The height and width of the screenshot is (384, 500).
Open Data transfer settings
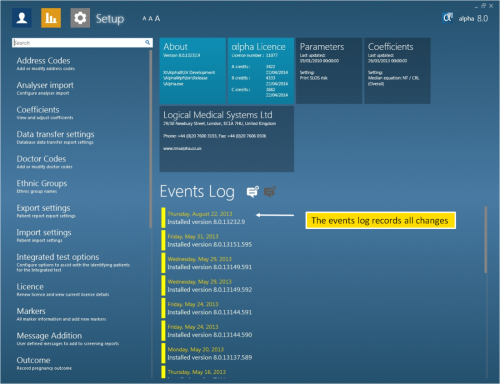[55, 137]
